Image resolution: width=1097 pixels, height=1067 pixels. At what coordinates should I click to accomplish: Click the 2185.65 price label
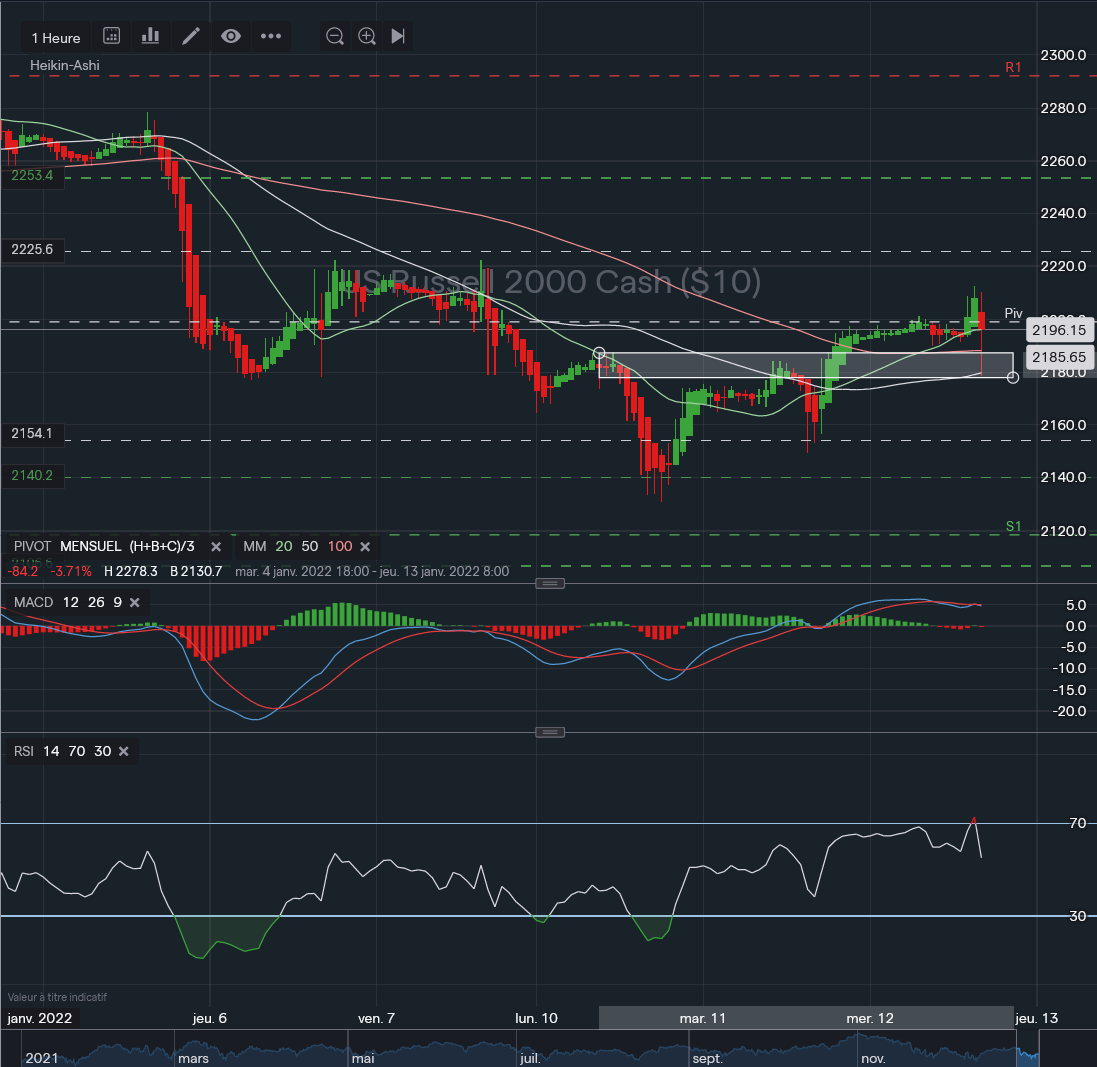pyautogui.click(x=1059, y=358)
